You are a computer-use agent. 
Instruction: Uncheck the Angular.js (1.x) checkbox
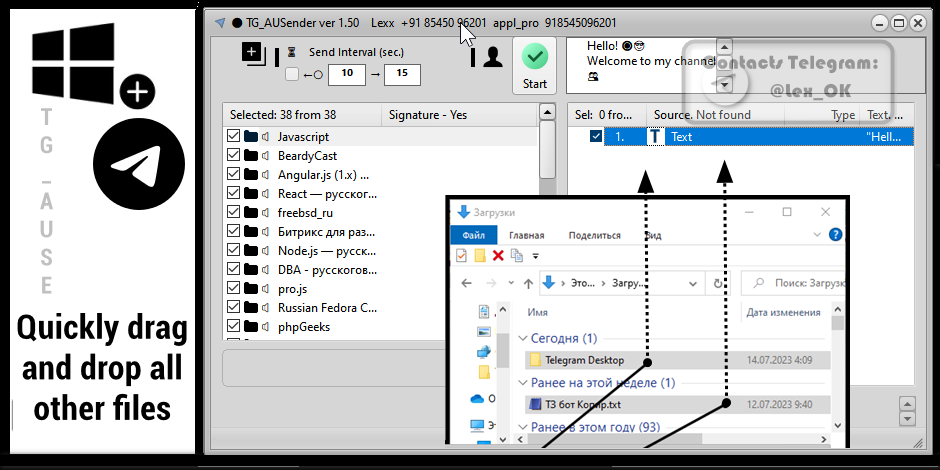[x=233, y=175]
